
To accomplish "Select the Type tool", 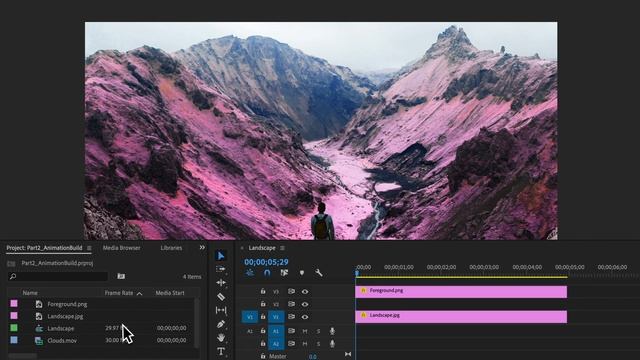I will 221,351.
